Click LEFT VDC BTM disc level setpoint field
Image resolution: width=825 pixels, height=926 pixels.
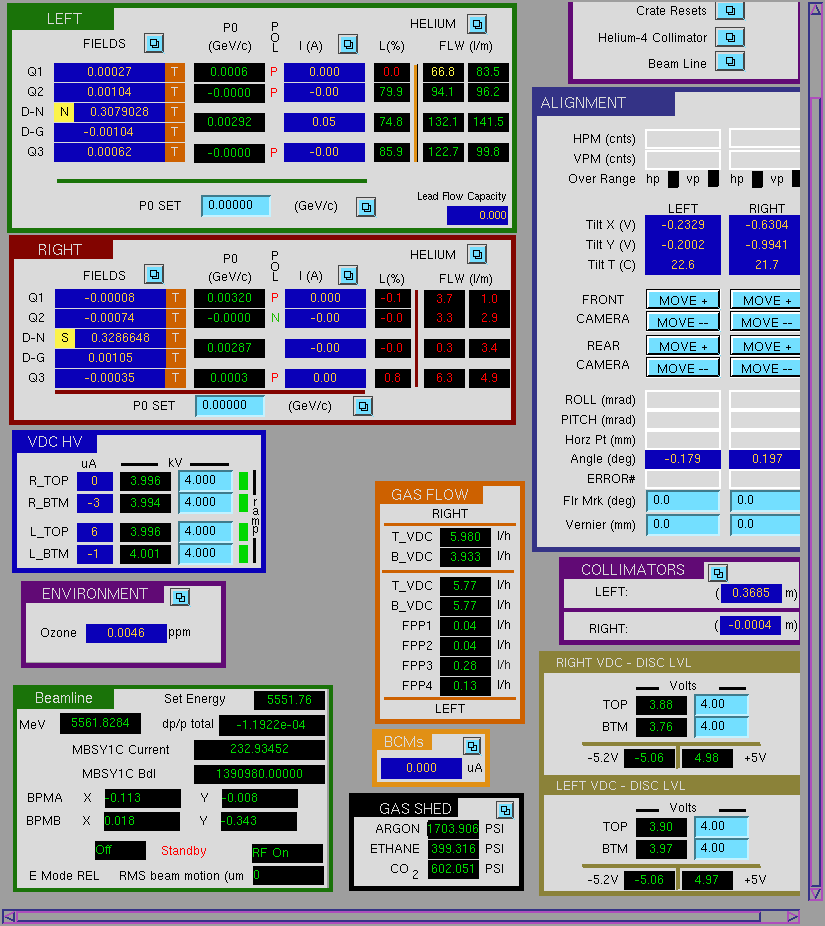721,847
